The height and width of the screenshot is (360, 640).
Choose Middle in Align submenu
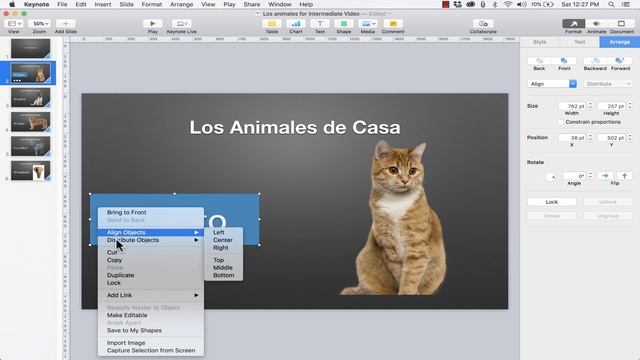(x=223, y=268)
